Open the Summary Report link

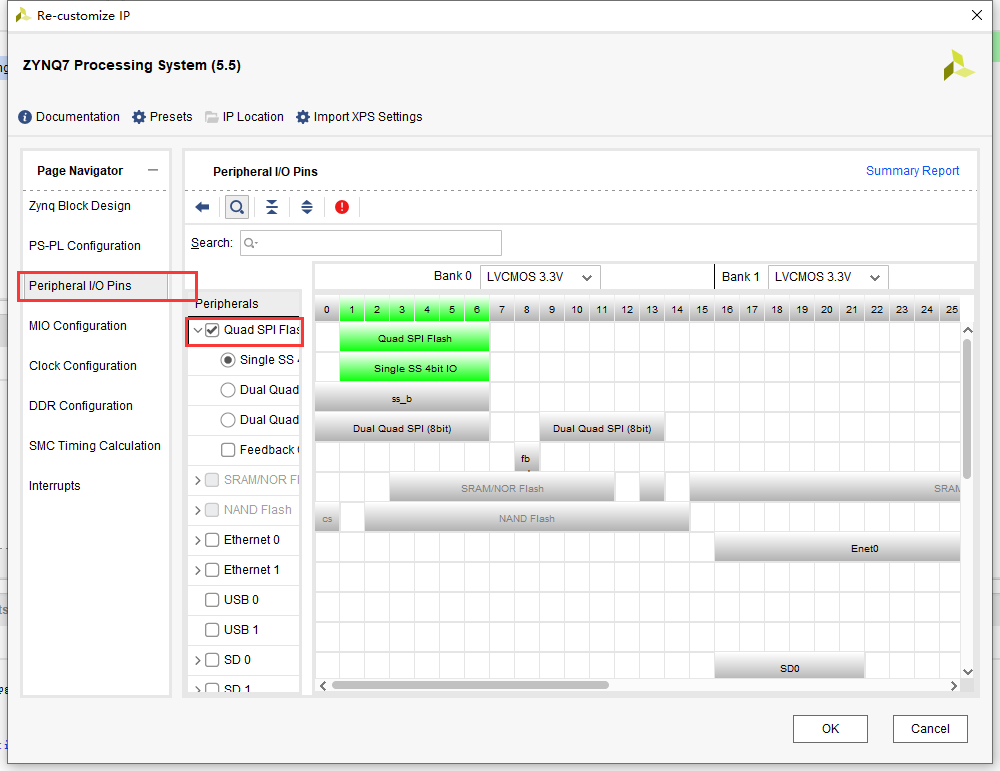point(912,170)
